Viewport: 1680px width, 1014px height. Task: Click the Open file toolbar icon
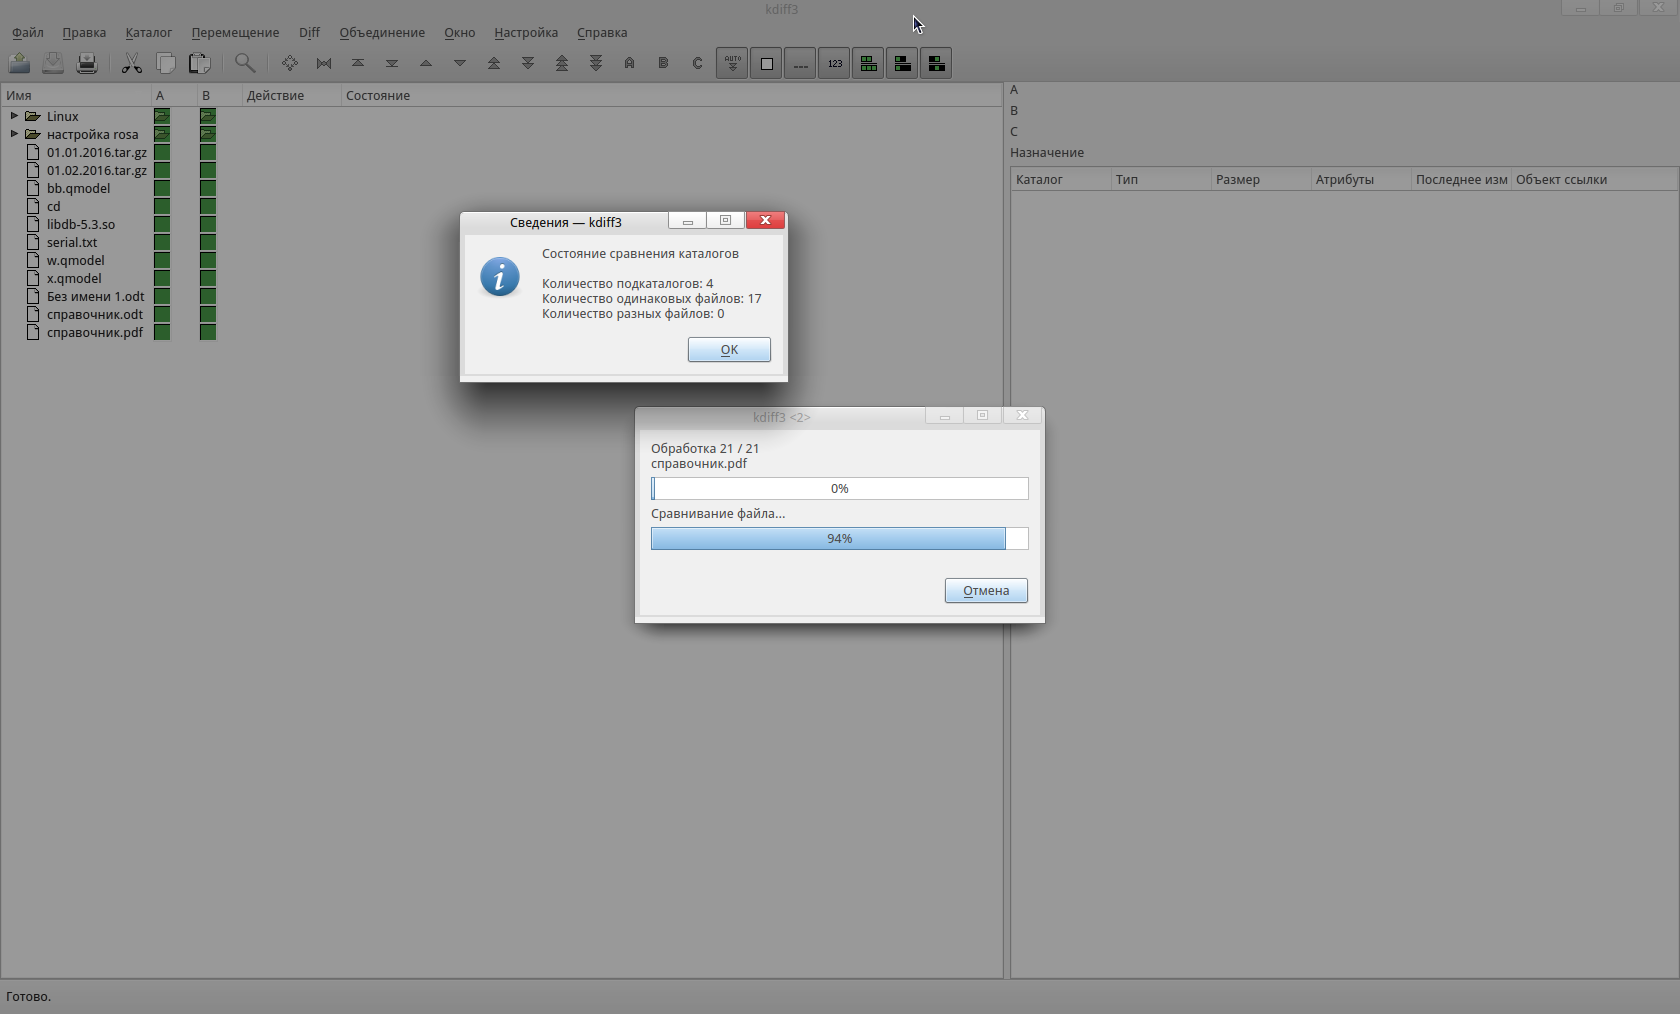click(19, 63)
